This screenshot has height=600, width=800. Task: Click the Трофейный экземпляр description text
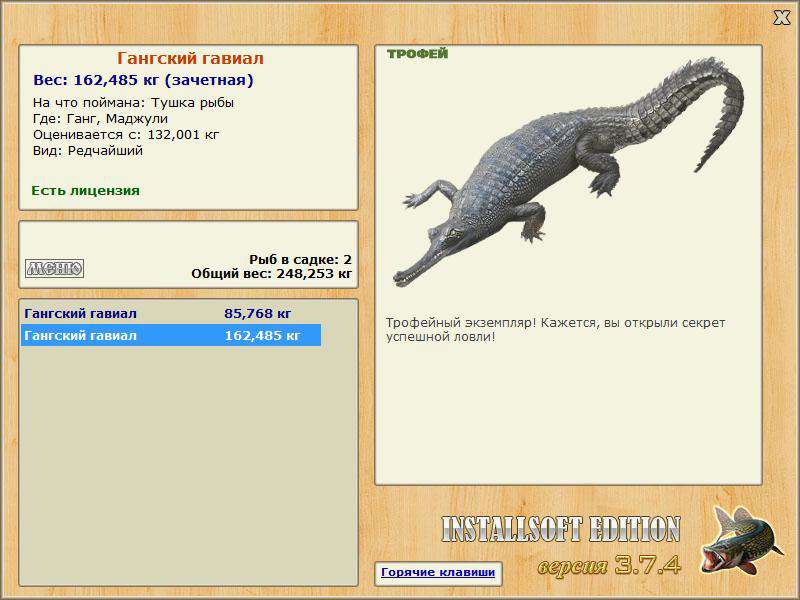pyautogui.click(x=555, y=330)
